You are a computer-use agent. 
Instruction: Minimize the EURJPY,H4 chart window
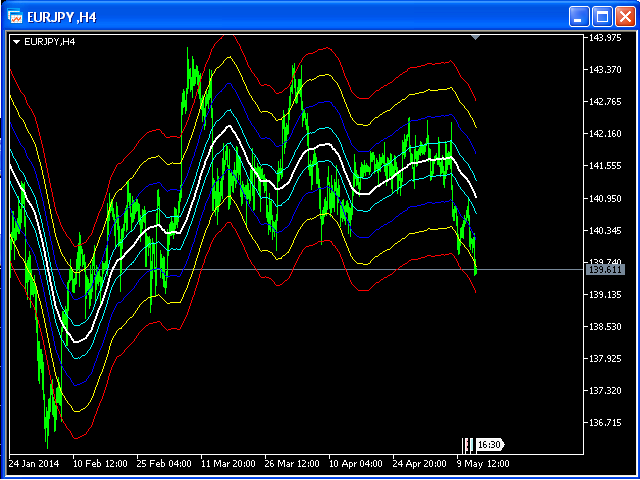click(579, 18)
